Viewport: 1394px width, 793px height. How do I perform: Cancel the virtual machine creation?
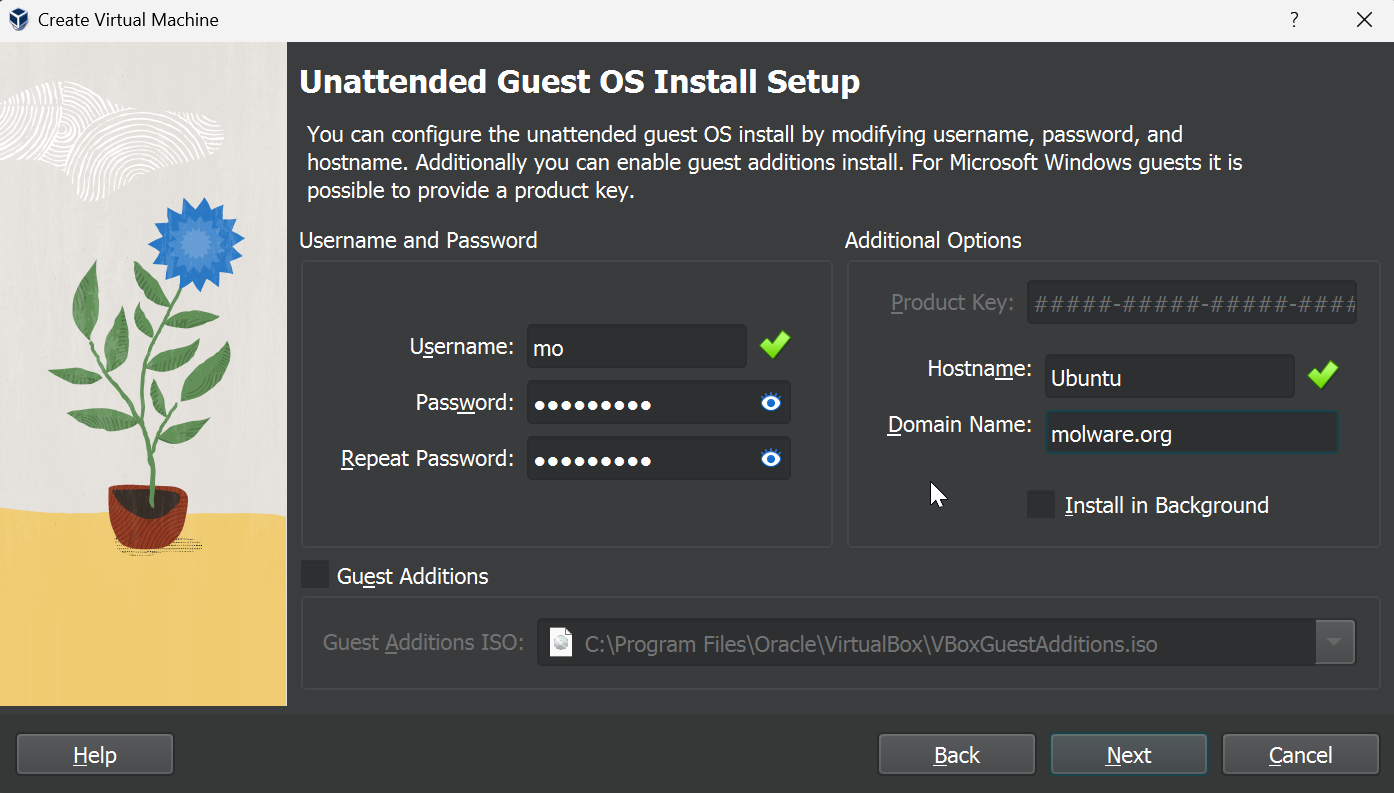[x=1300, y=755]
